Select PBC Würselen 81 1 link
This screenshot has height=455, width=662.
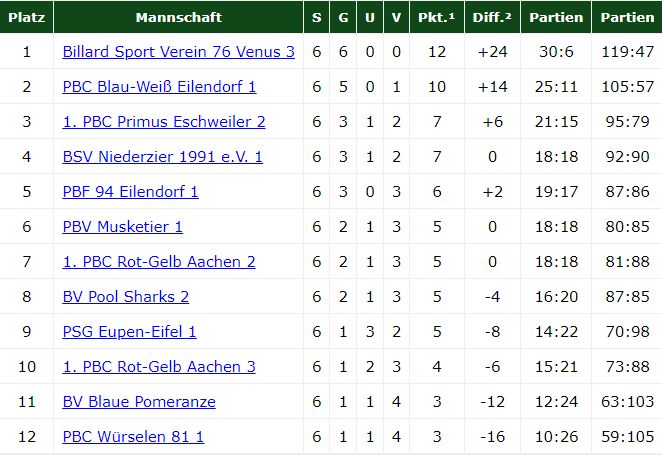[x=133, y=437]
